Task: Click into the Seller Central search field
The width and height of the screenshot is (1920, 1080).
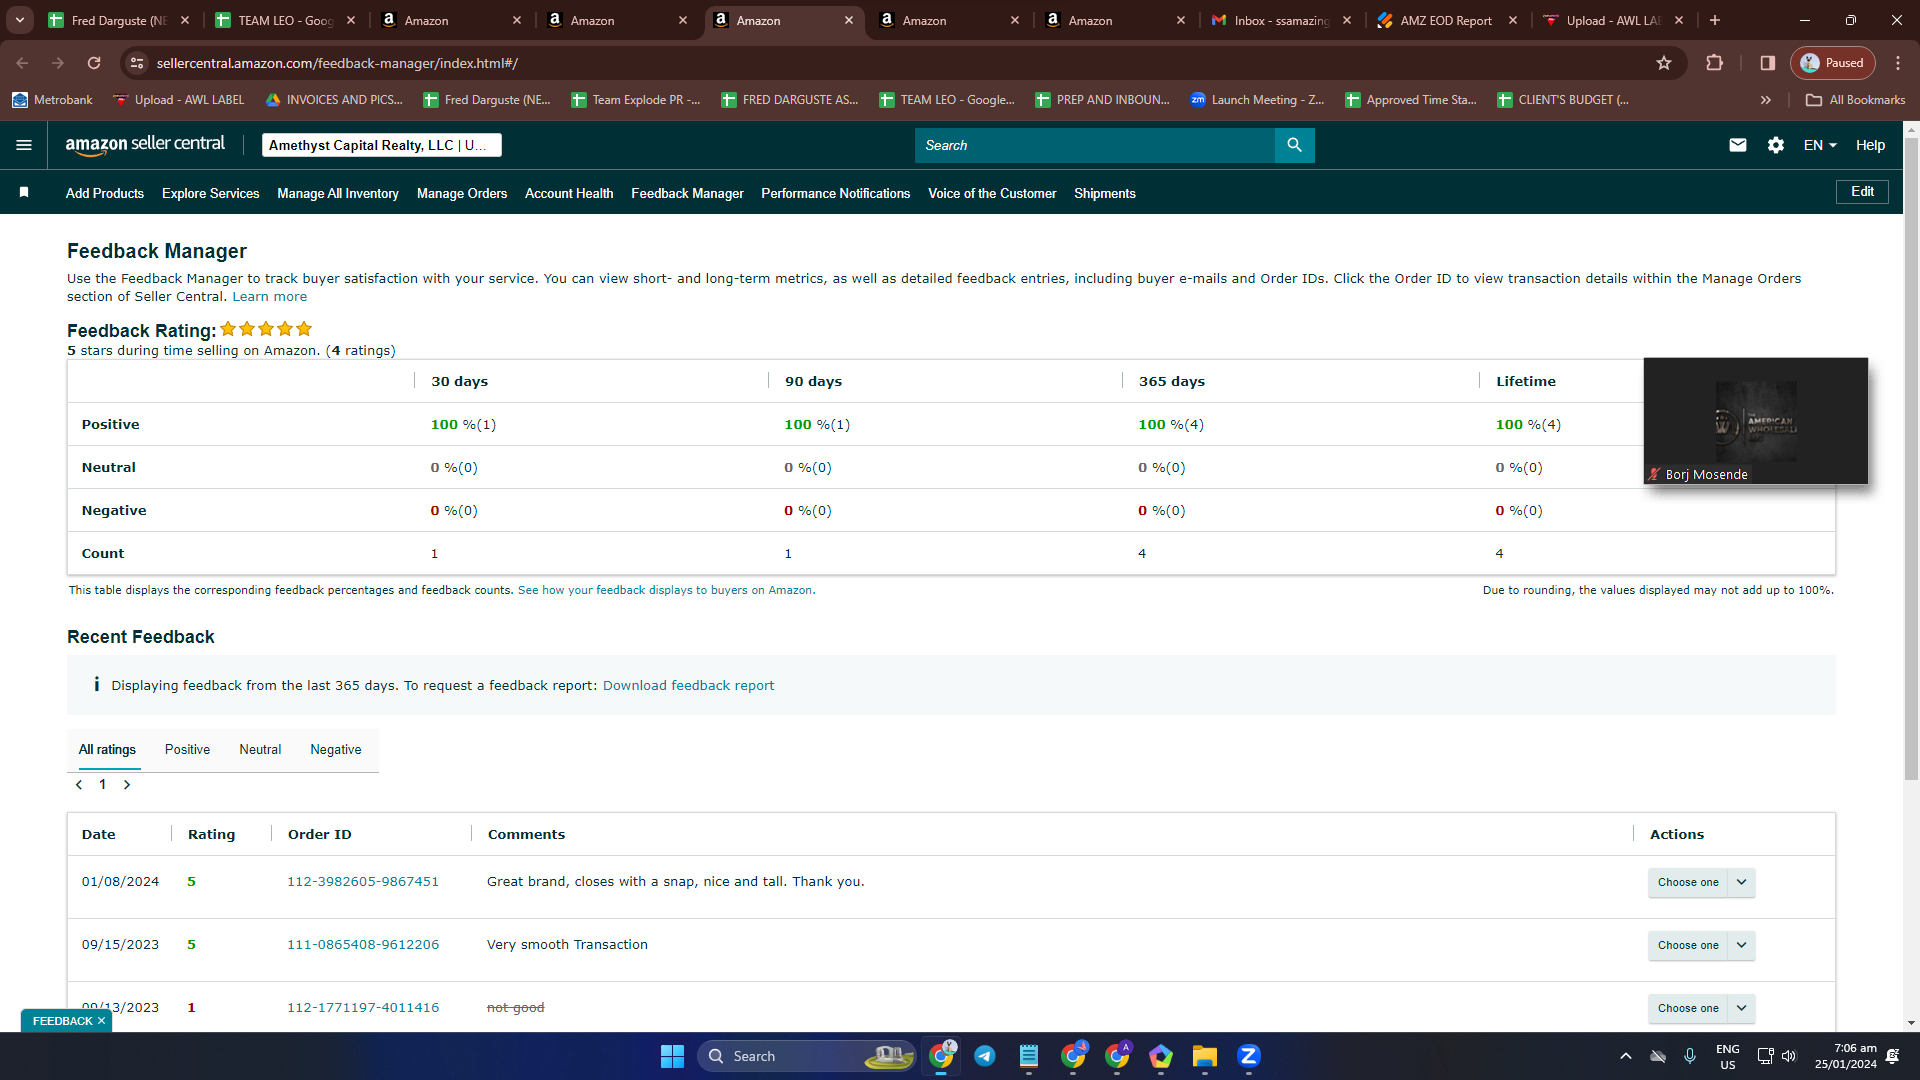Action: coord(1095,145)
